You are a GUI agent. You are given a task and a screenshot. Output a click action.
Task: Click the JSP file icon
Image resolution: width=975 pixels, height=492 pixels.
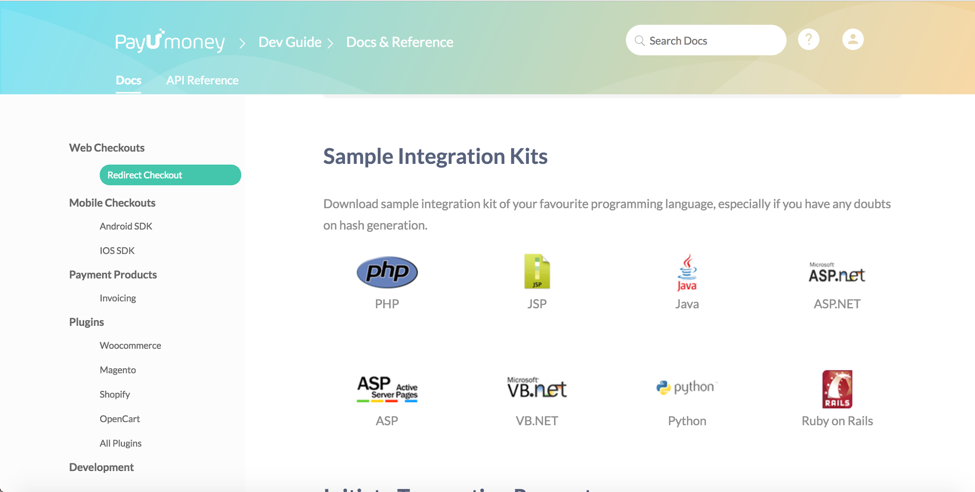tap(537, 272)
